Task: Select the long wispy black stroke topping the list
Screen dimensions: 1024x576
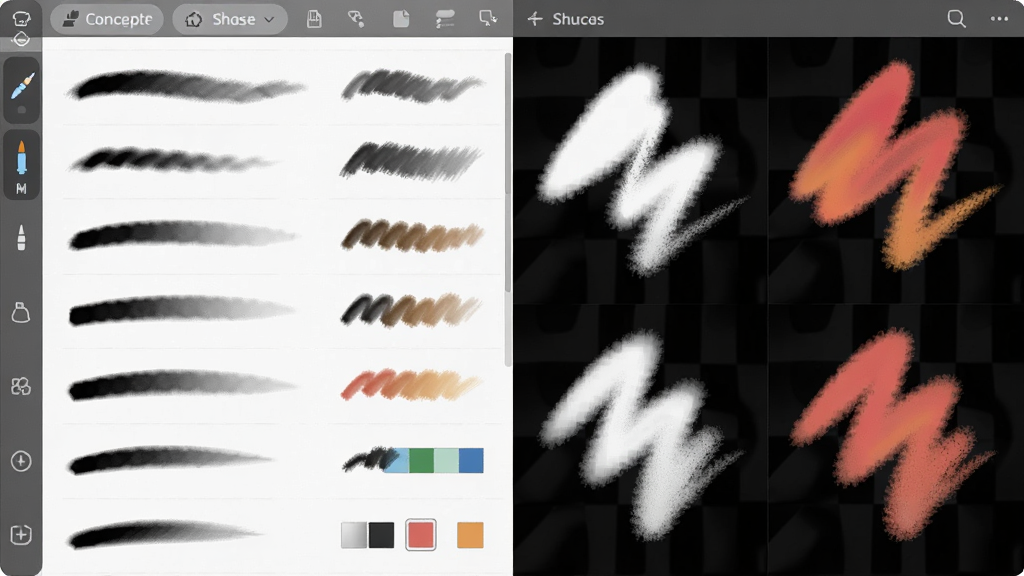Action: point(185,86)
